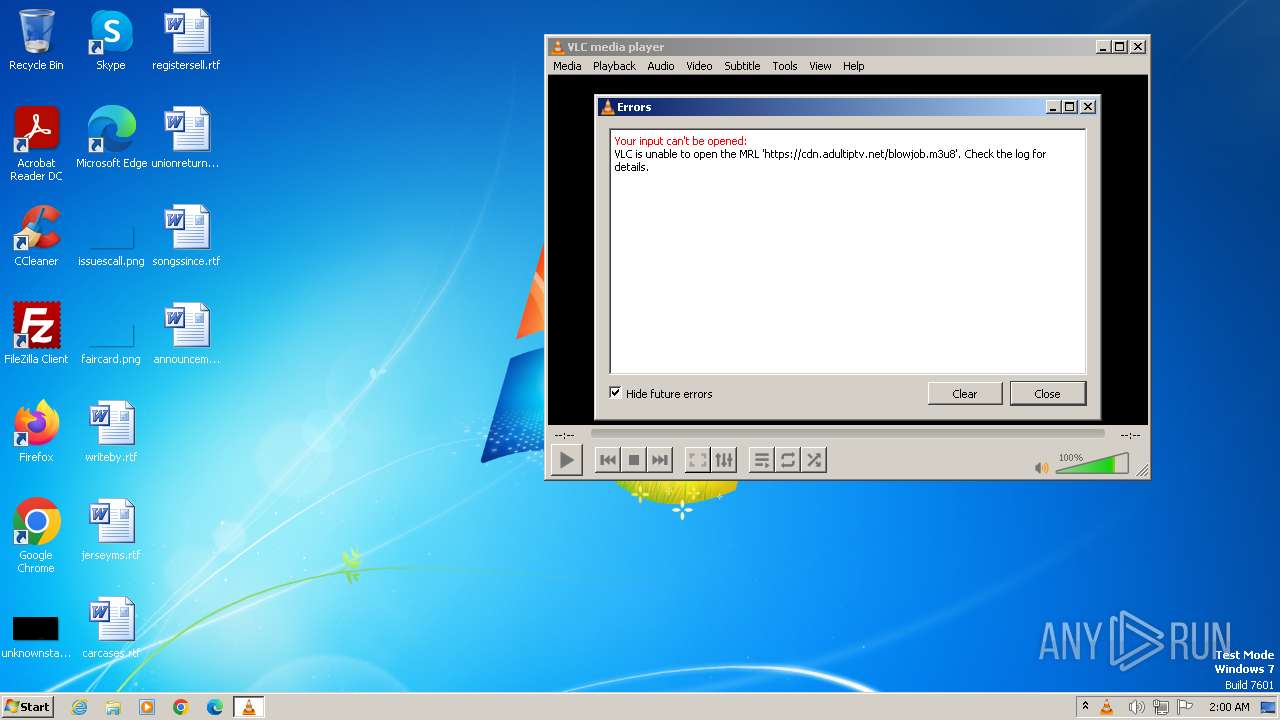
Task: Select the Recycle Bin desktop icon
Action: coord(36,40)
